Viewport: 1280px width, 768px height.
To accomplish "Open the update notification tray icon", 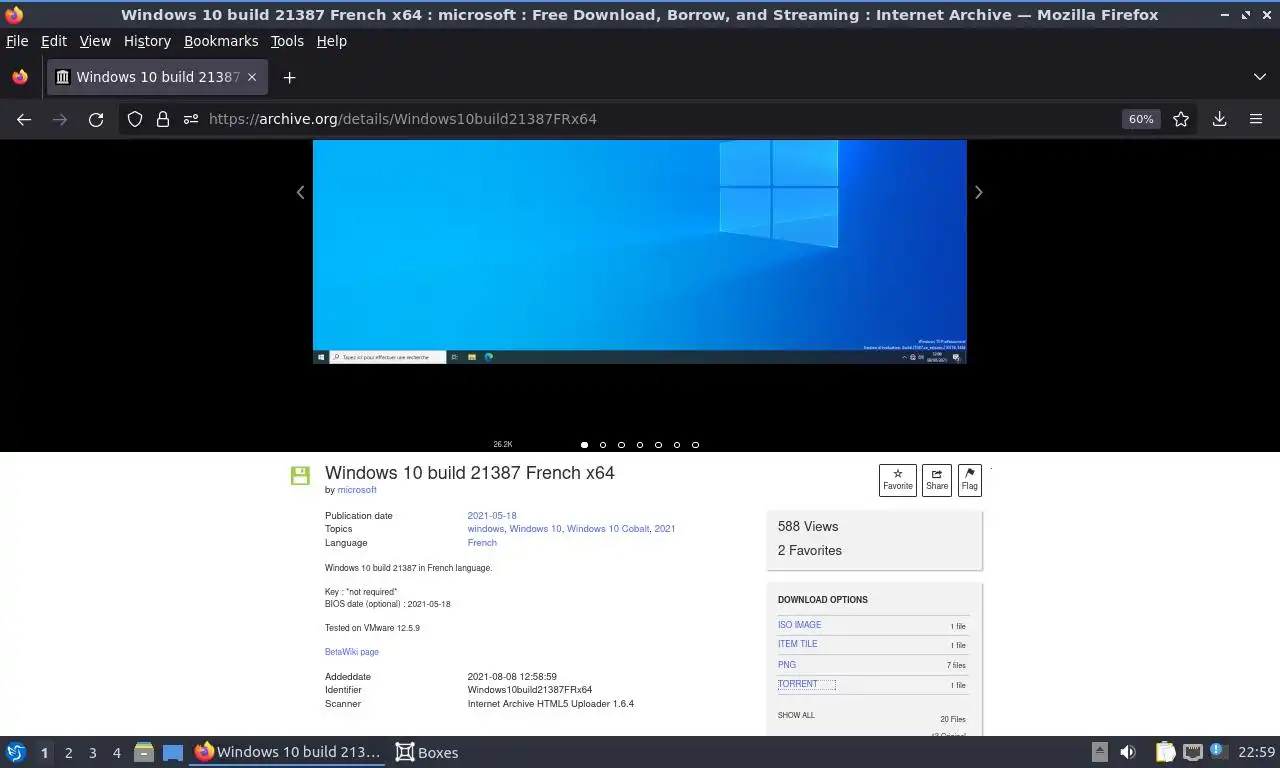I will tap(1218, 751).
